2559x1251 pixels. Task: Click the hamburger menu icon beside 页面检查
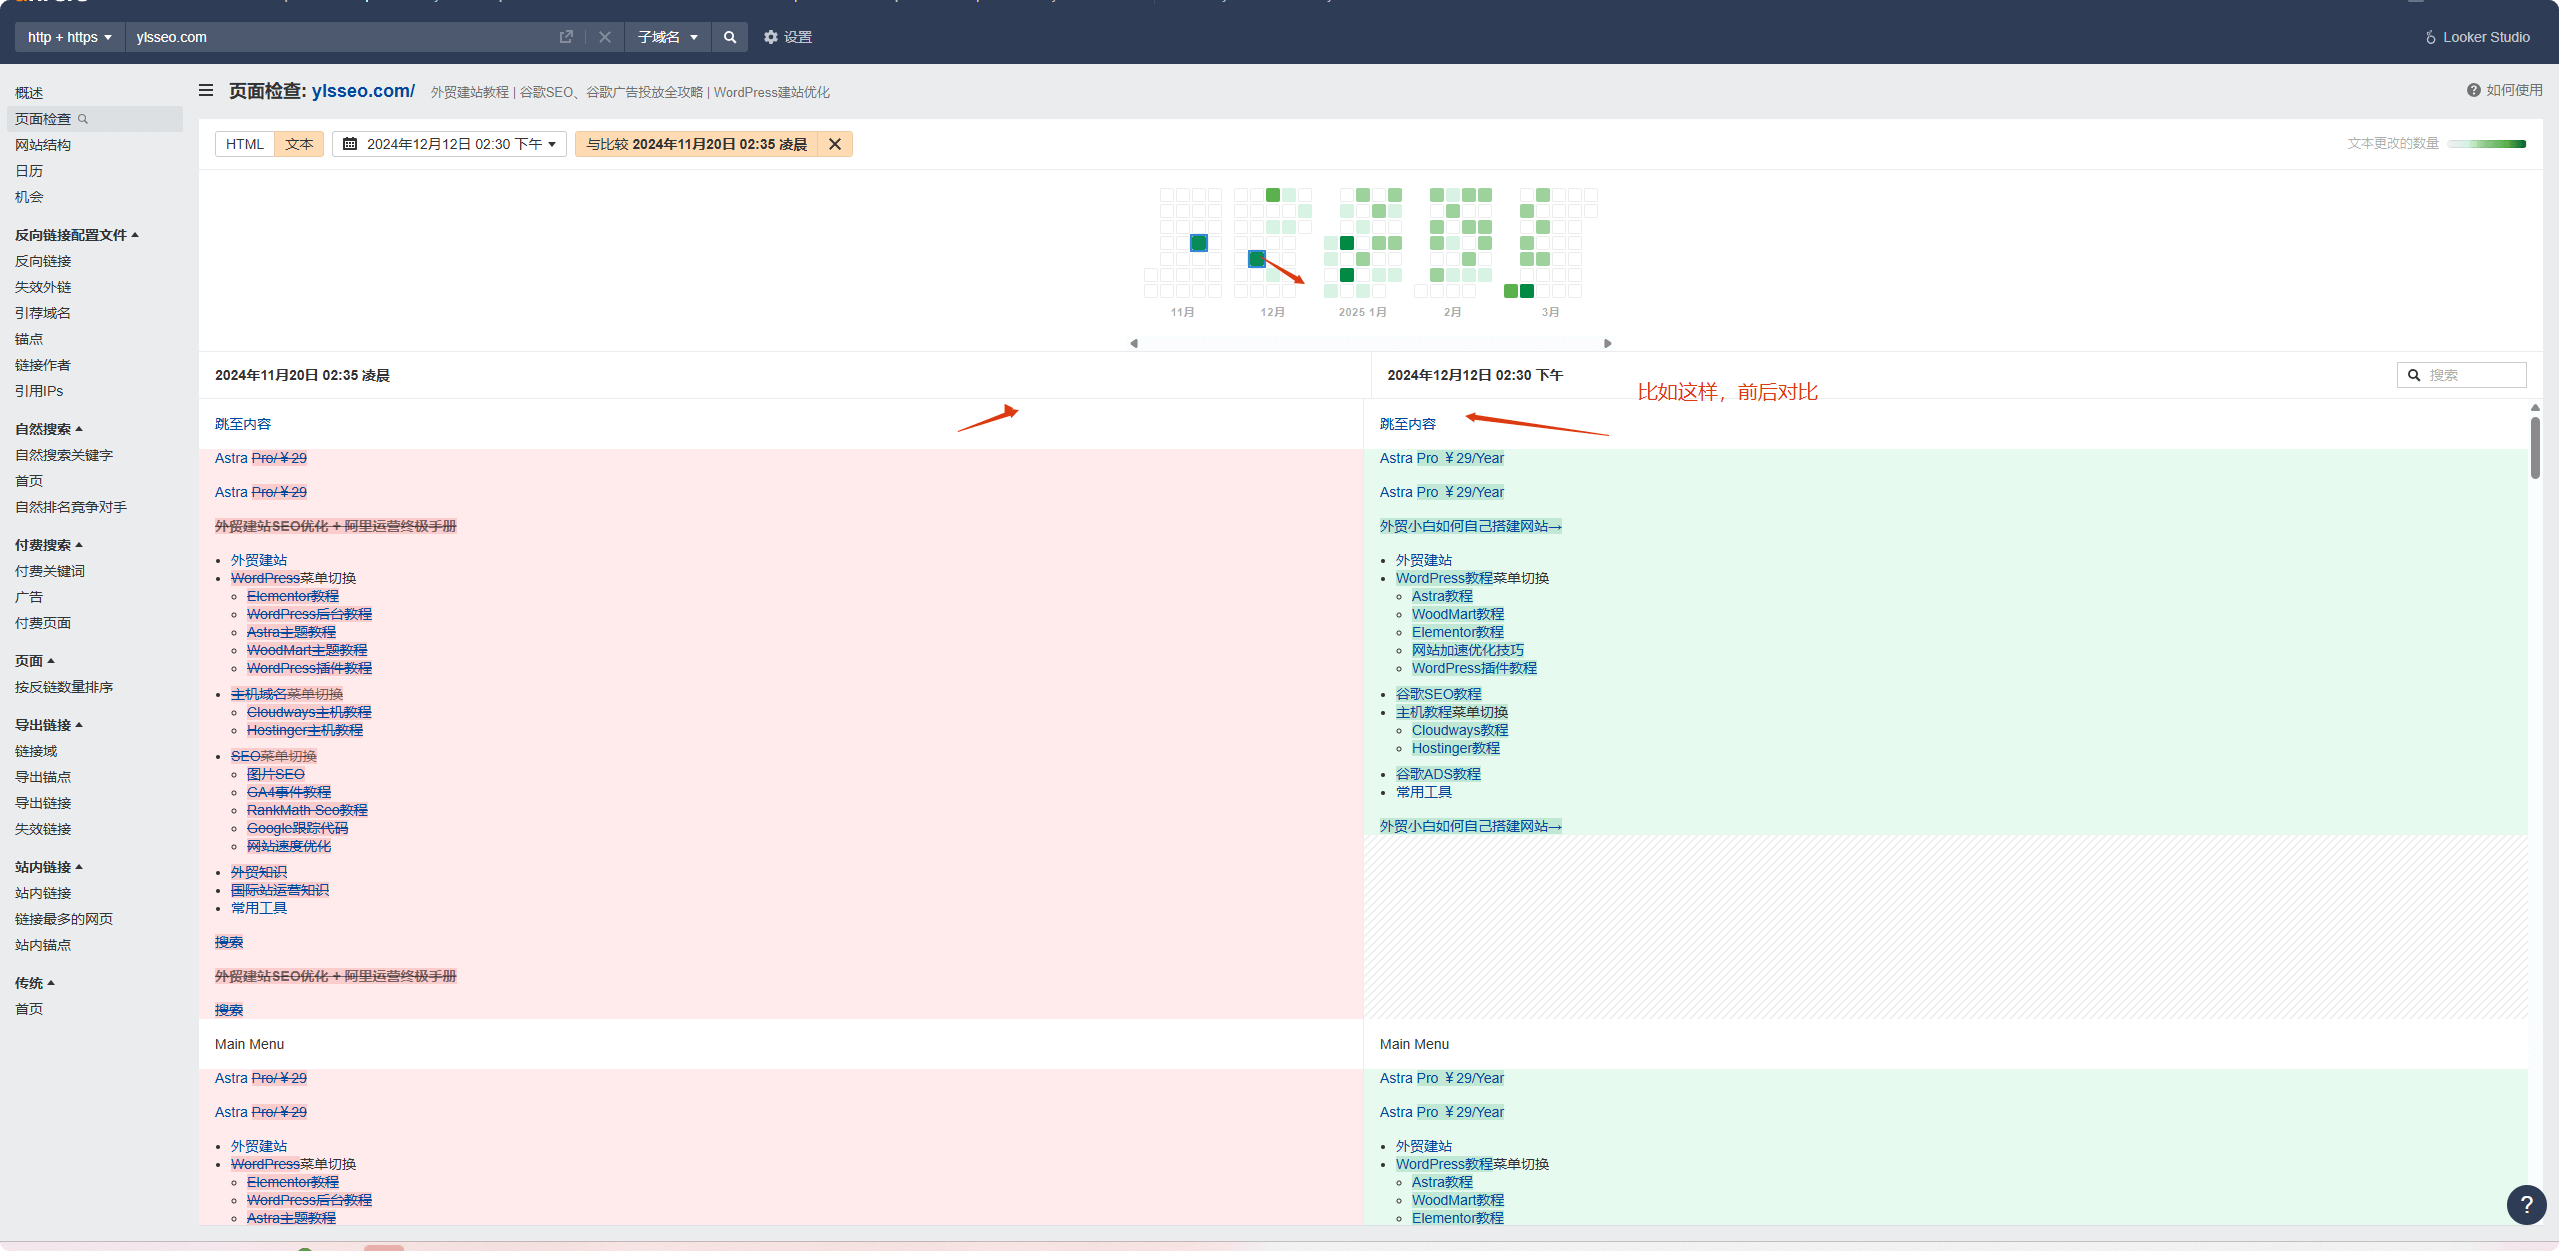pyautogui.click(x=206, y=91)
